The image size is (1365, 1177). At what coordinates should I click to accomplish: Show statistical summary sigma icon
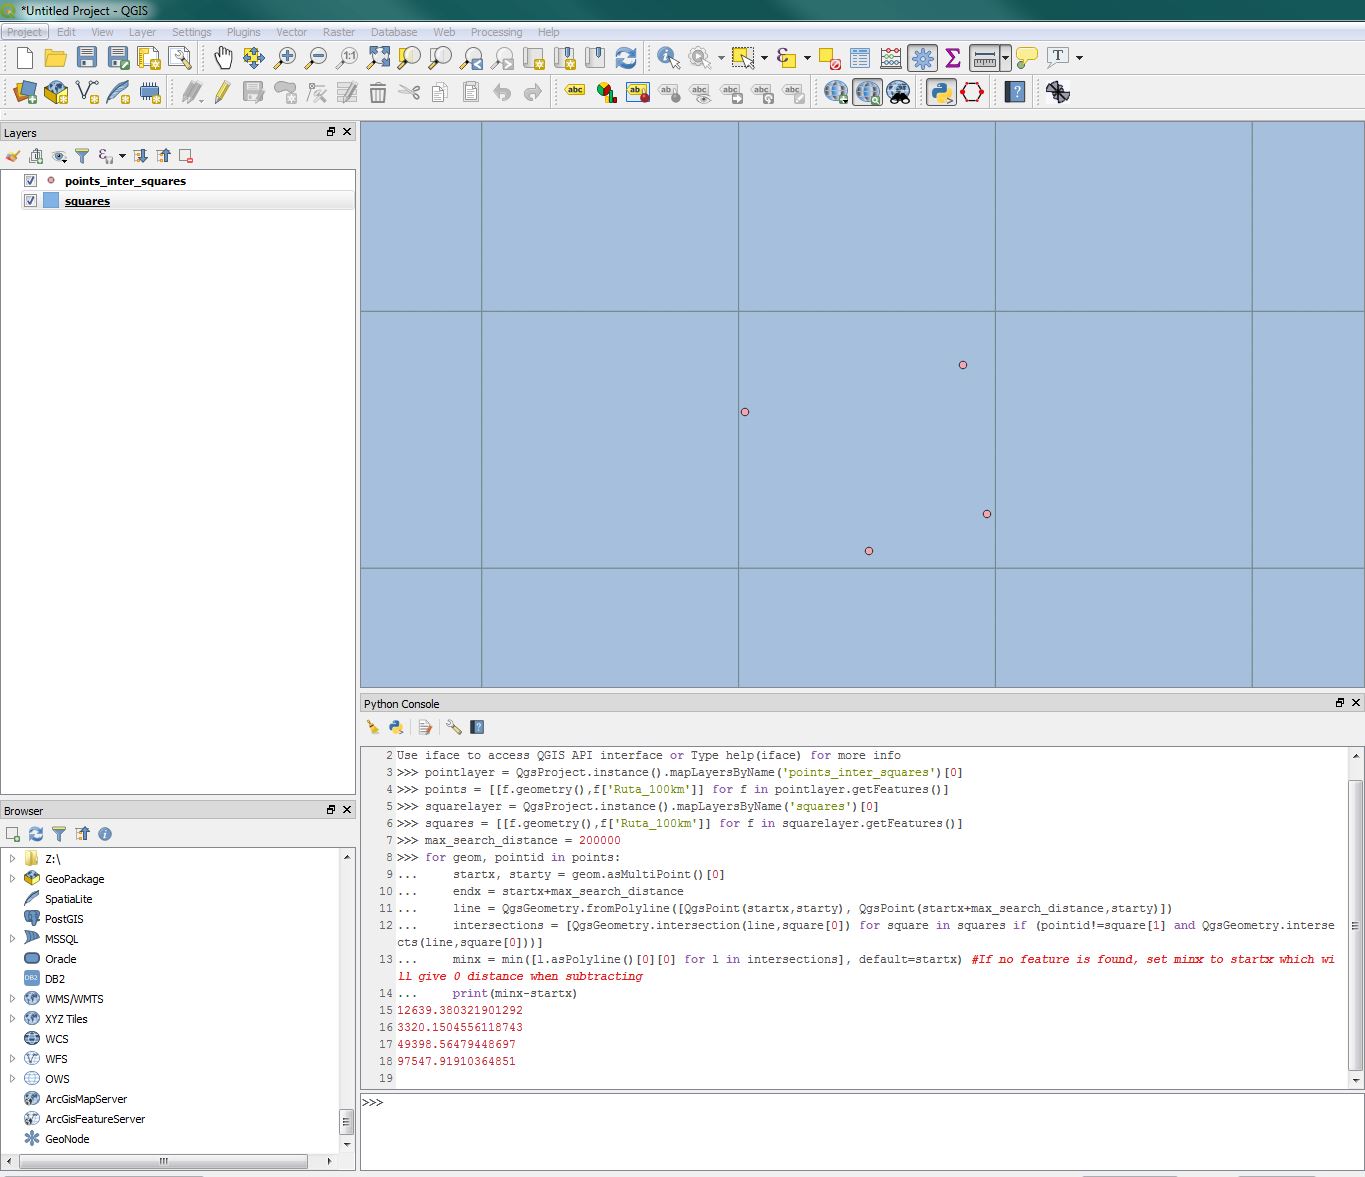(x=953, y=57)
